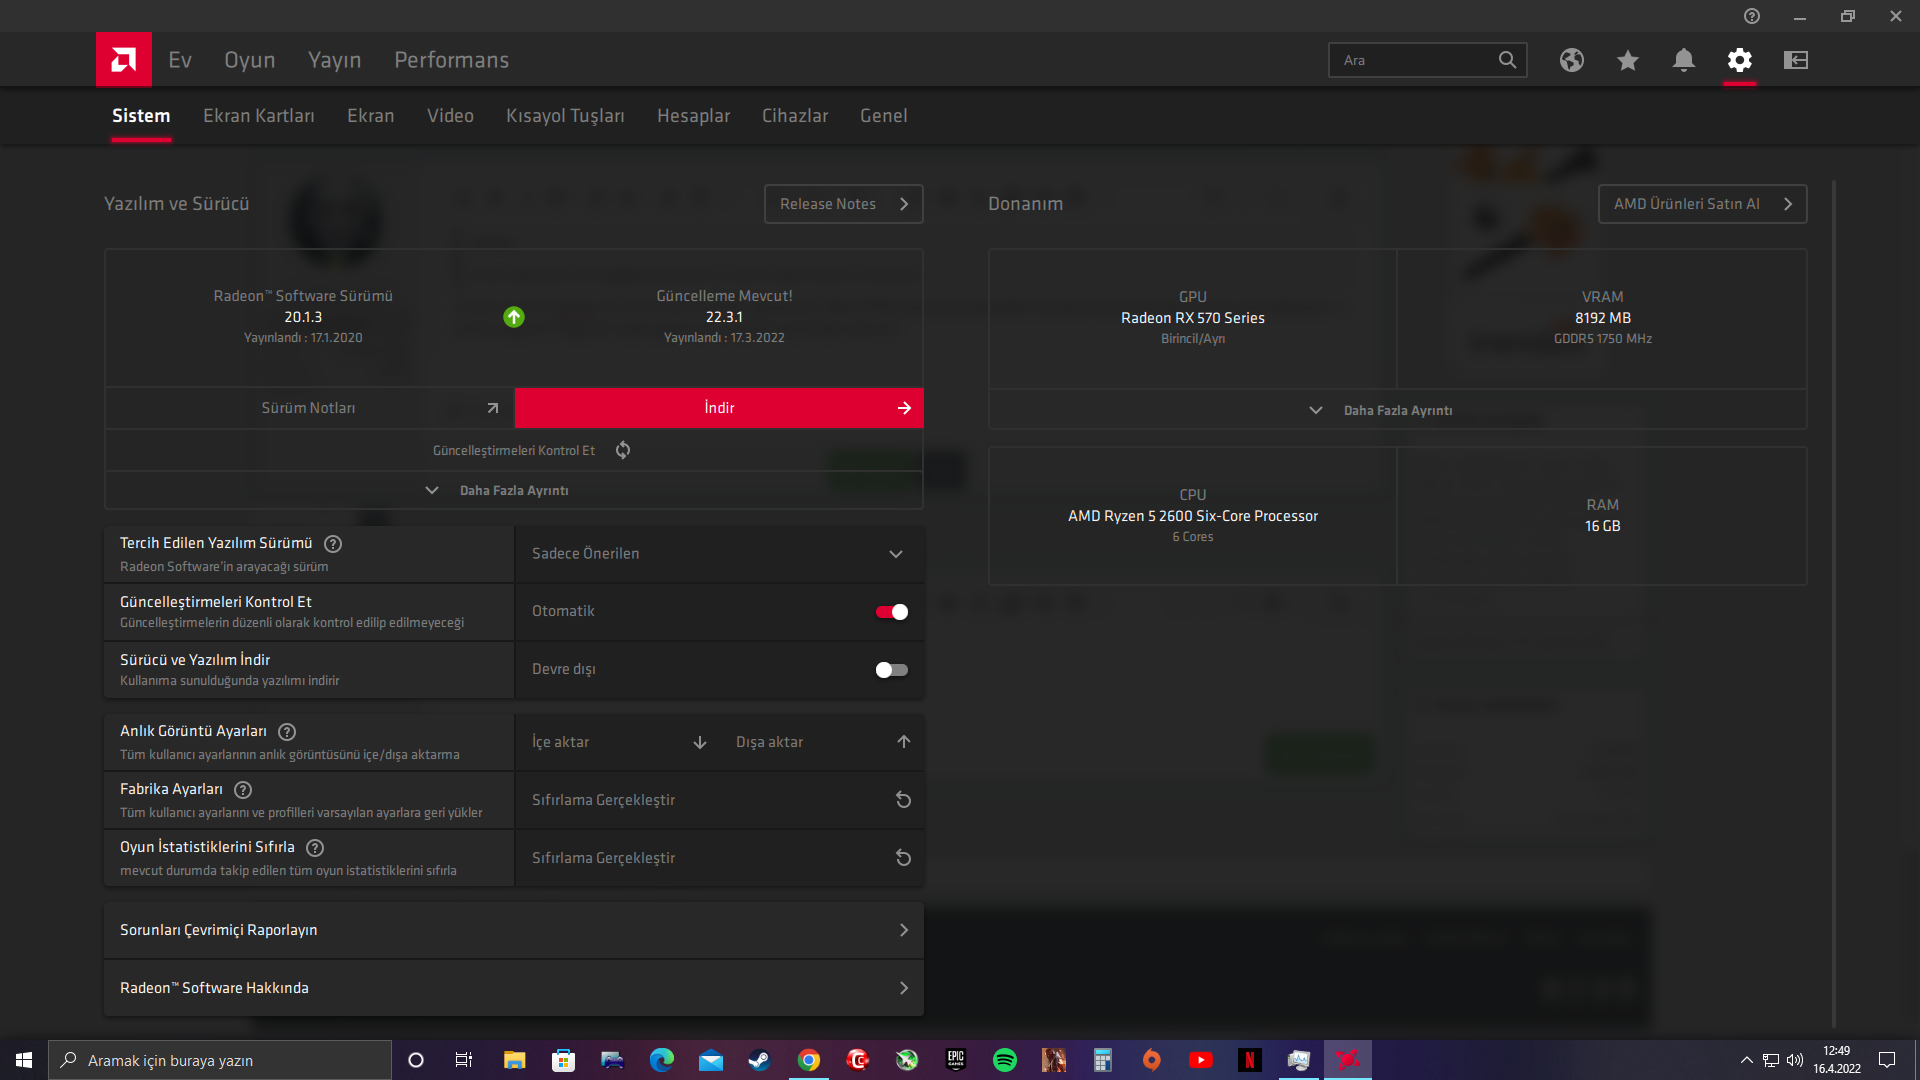Toggle the sidebar panel icon

coord(1796,60)
